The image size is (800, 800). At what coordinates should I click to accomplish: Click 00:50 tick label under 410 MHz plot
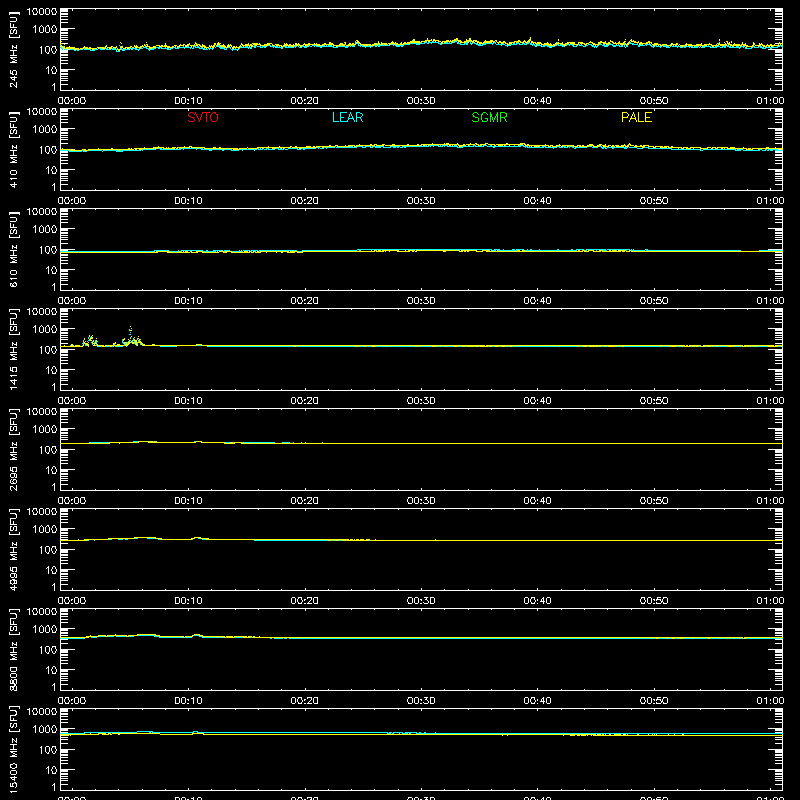[x=654, y=201]
